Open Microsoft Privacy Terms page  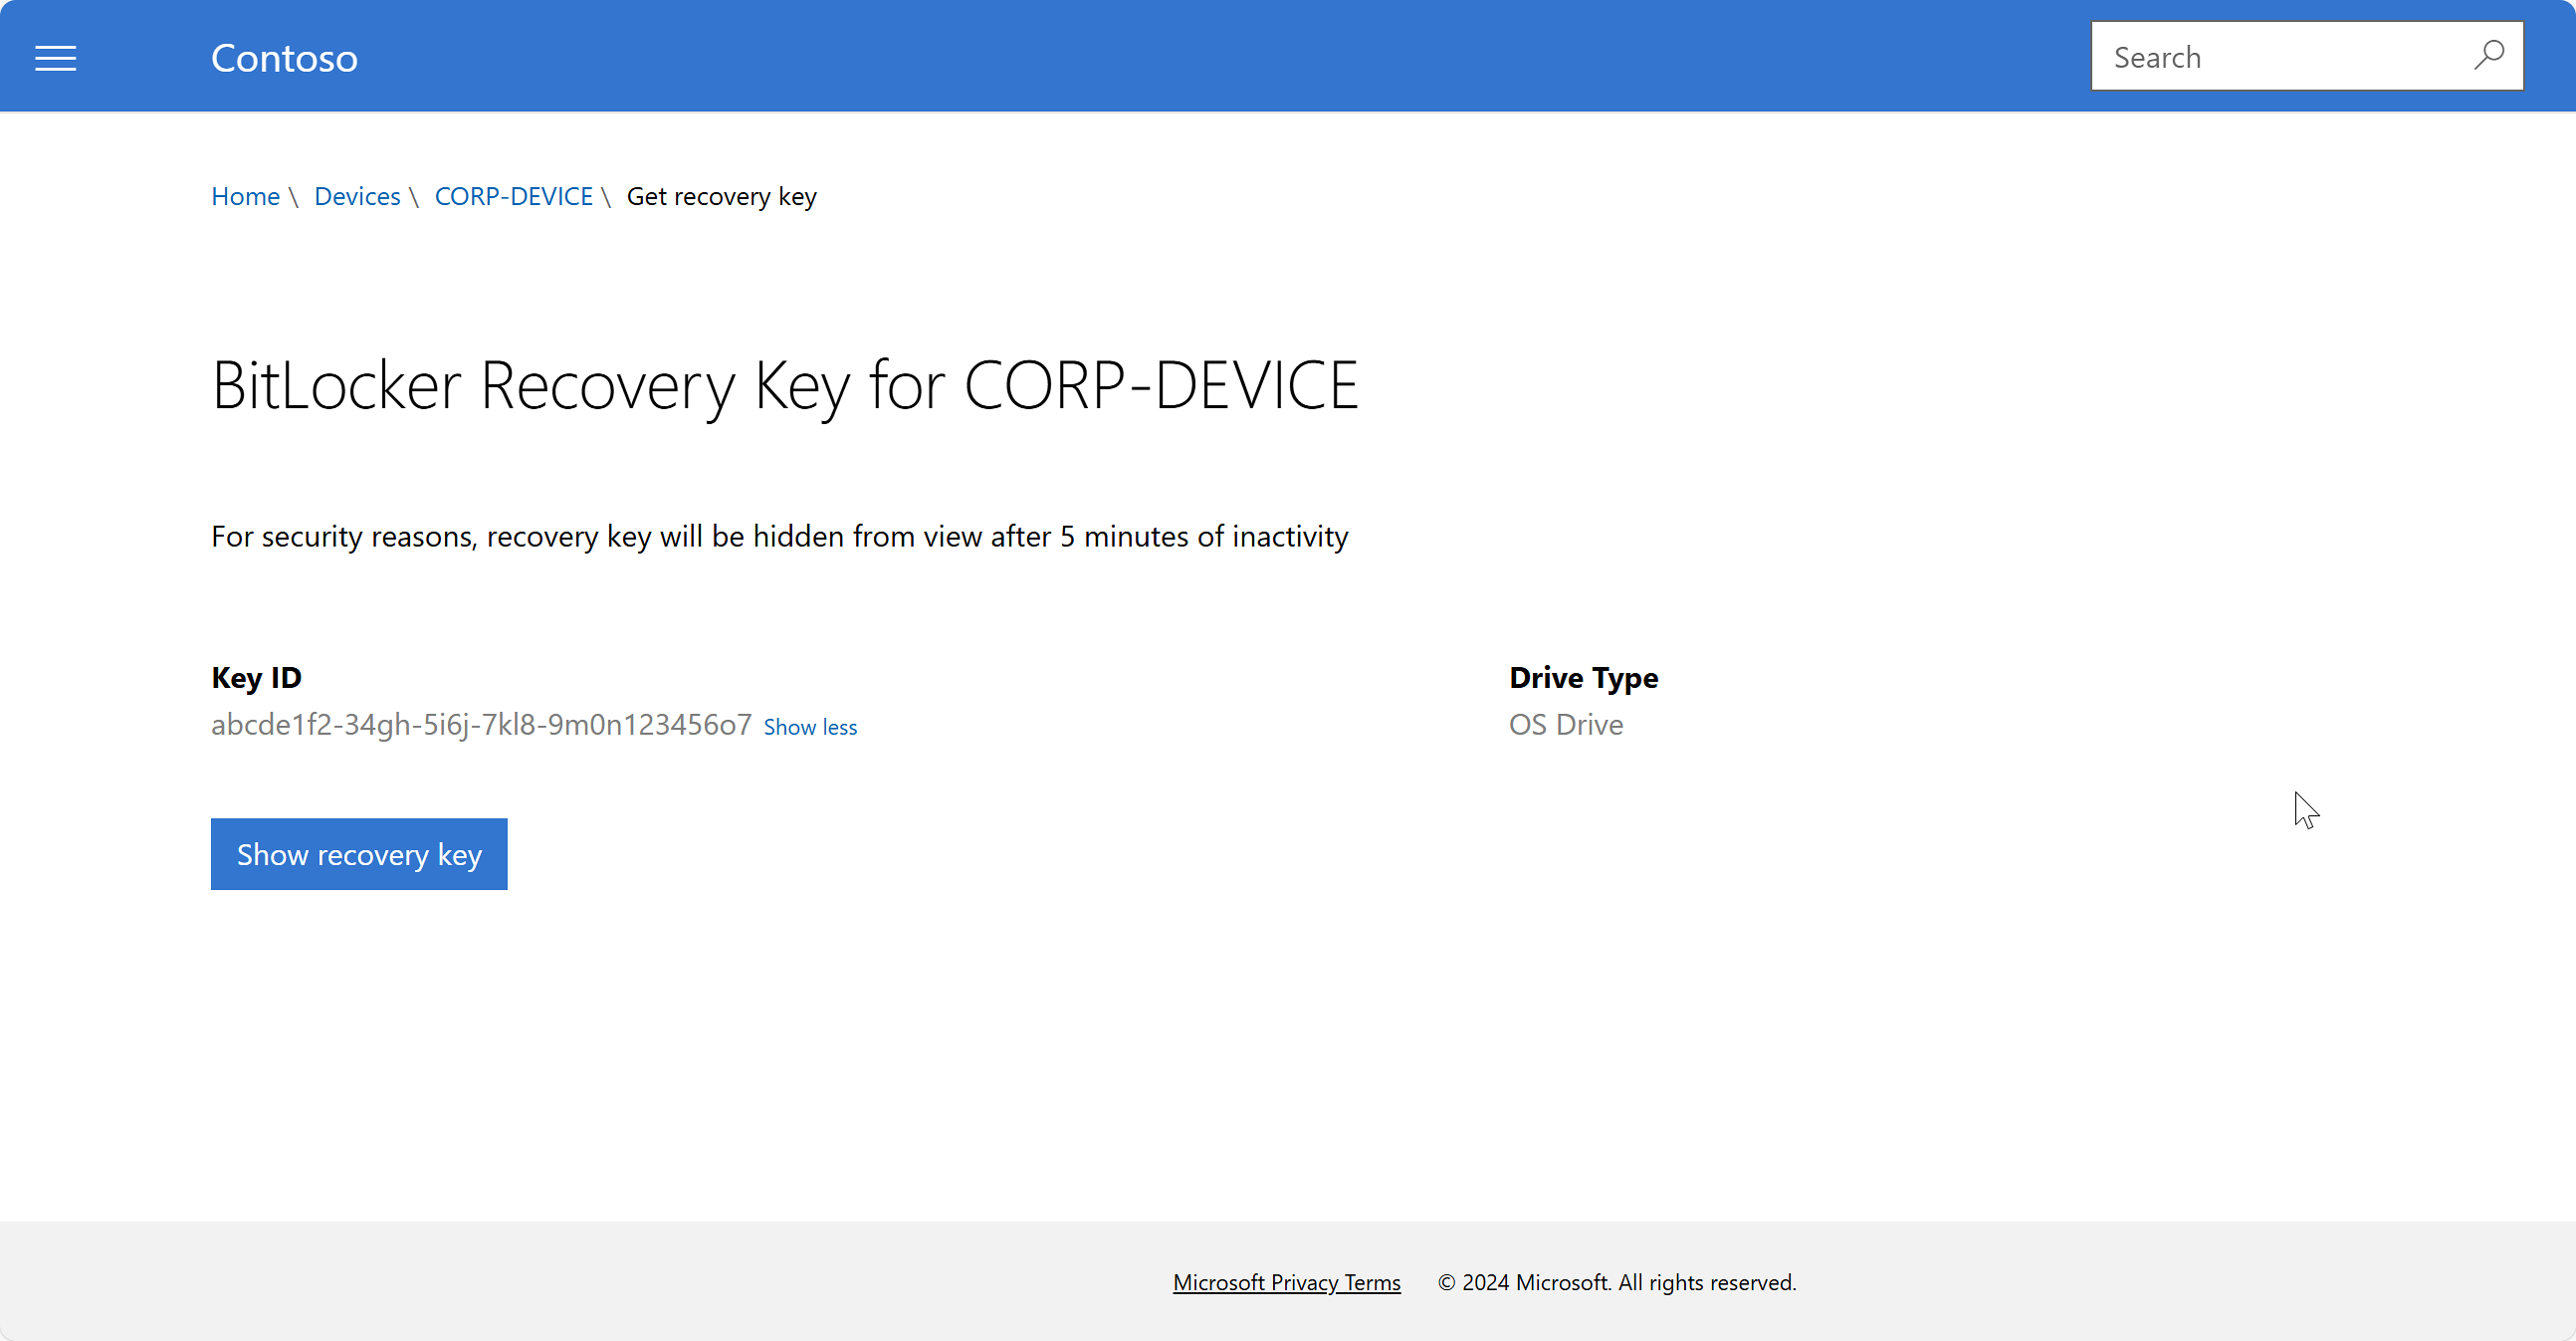click(x=1288, y=1281)
